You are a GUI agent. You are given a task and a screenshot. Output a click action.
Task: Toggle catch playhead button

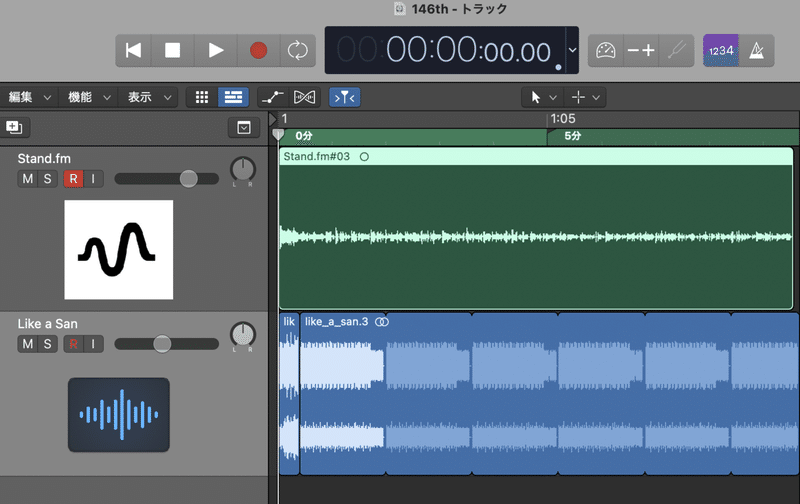(x=345, y=97)
